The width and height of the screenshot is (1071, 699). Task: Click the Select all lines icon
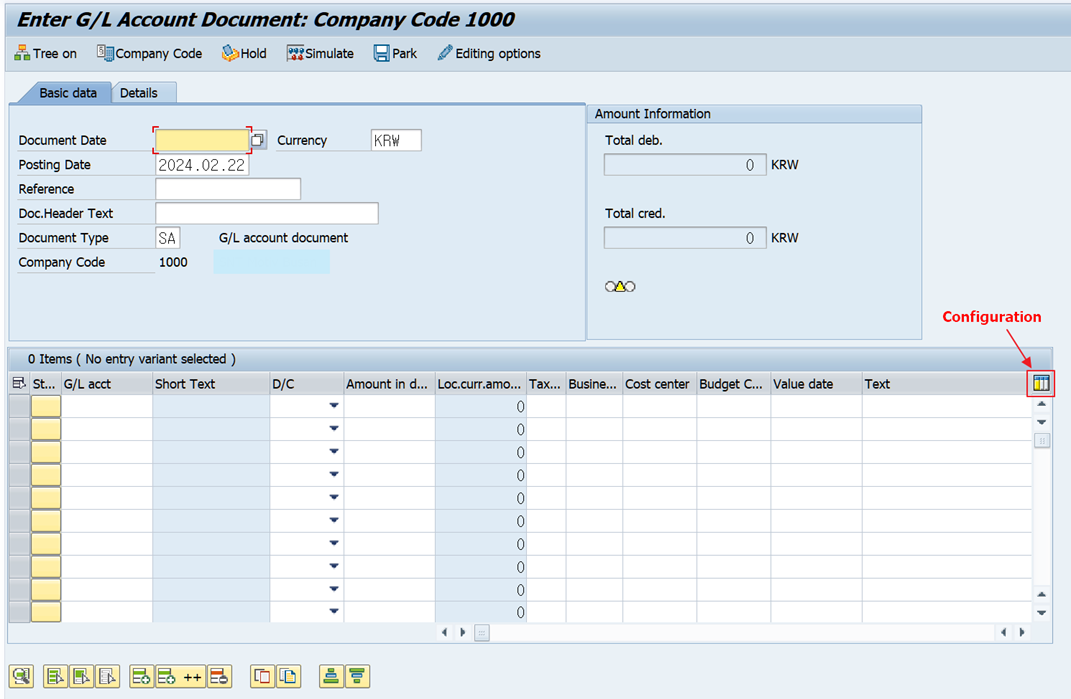55,676
